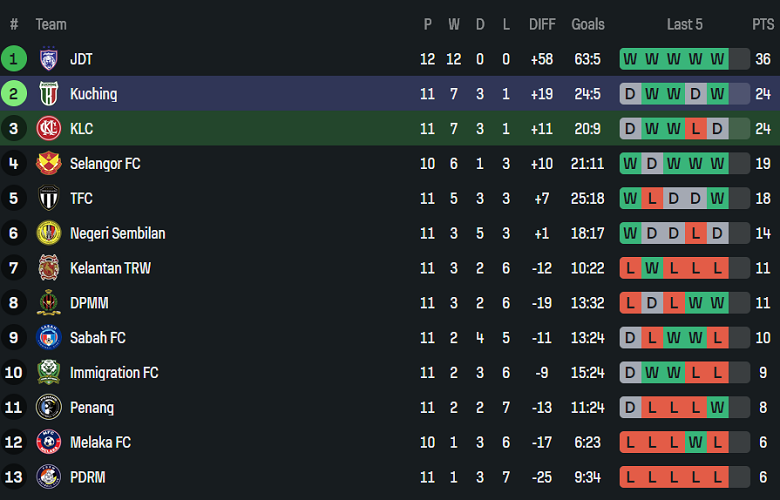Click the TFC black-and-white crest
Viewport: 780px width, 500px height.
48,198
